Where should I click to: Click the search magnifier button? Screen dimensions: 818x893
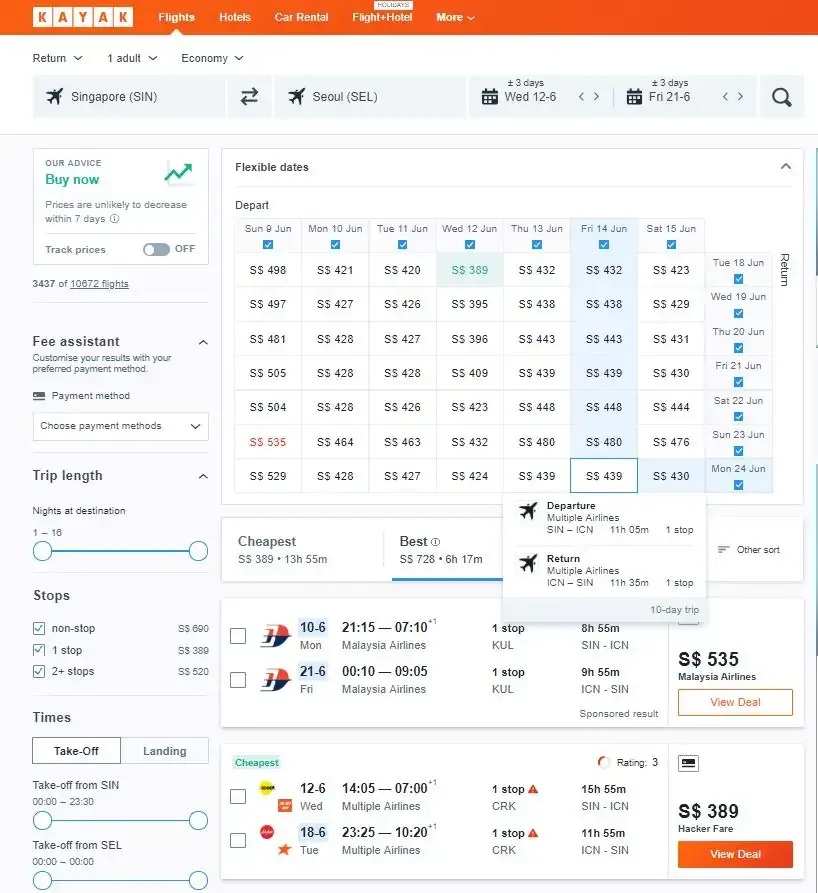click(782, 97)
